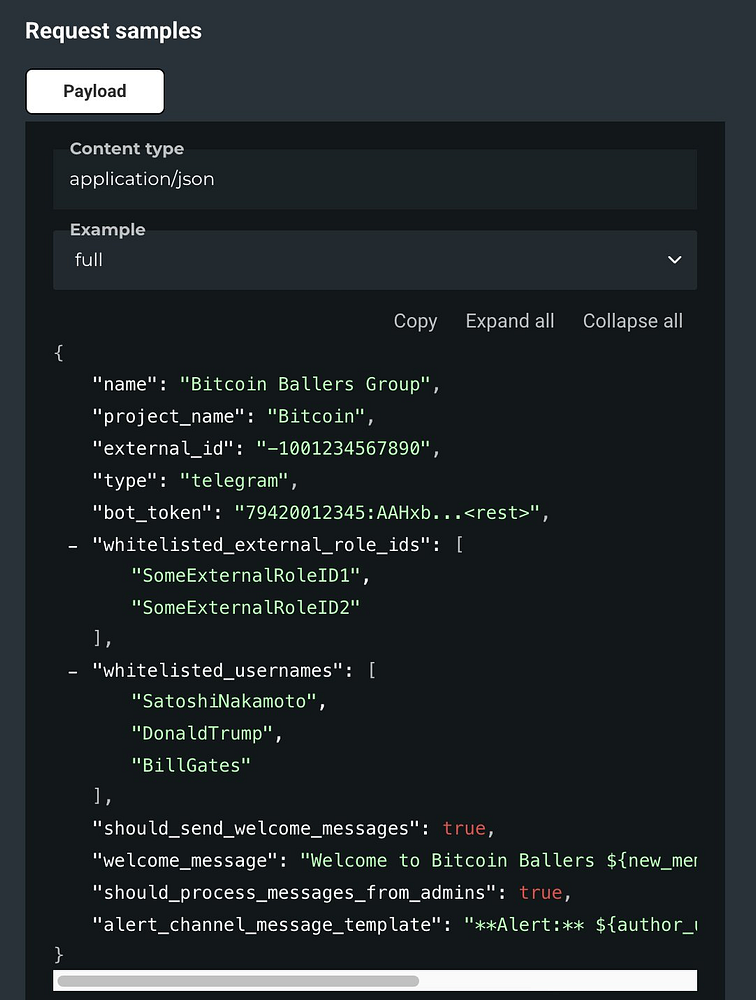Viewport: 756px width, 1000px height.
Task: Click the horizontal scrollbar under the code
Action: coord(238,981)
